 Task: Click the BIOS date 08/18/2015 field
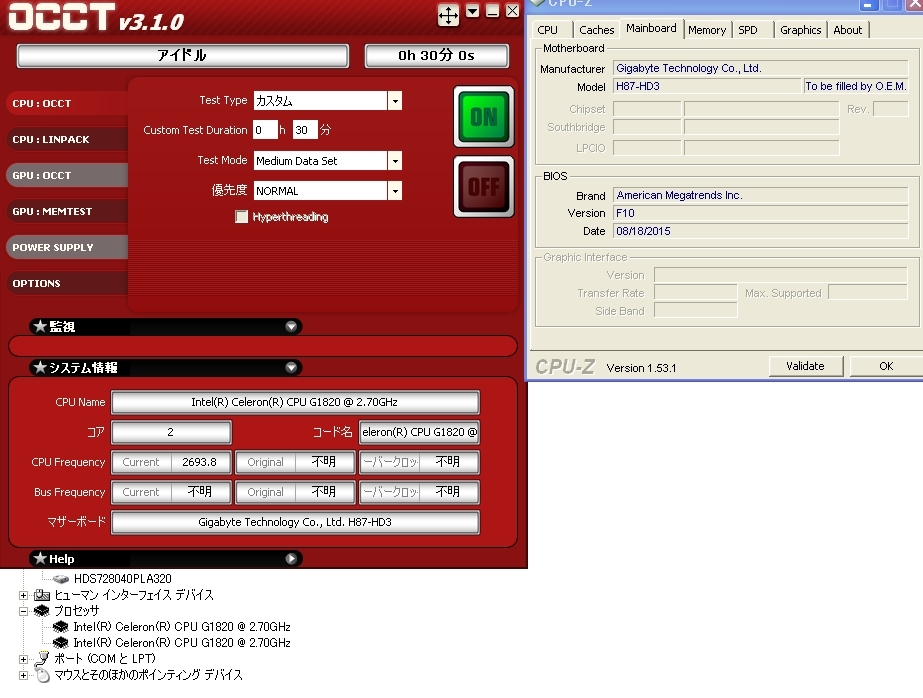[x=761, y=231]
